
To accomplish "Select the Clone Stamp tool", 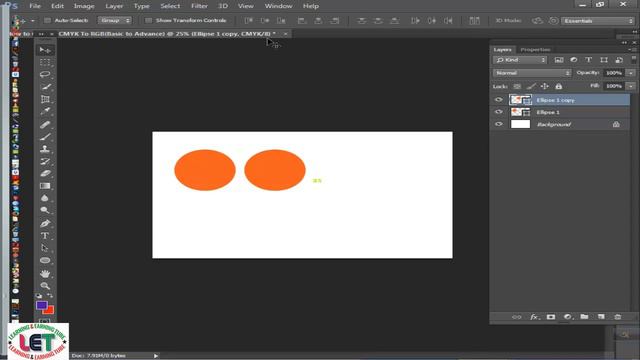I will point(45,149).
